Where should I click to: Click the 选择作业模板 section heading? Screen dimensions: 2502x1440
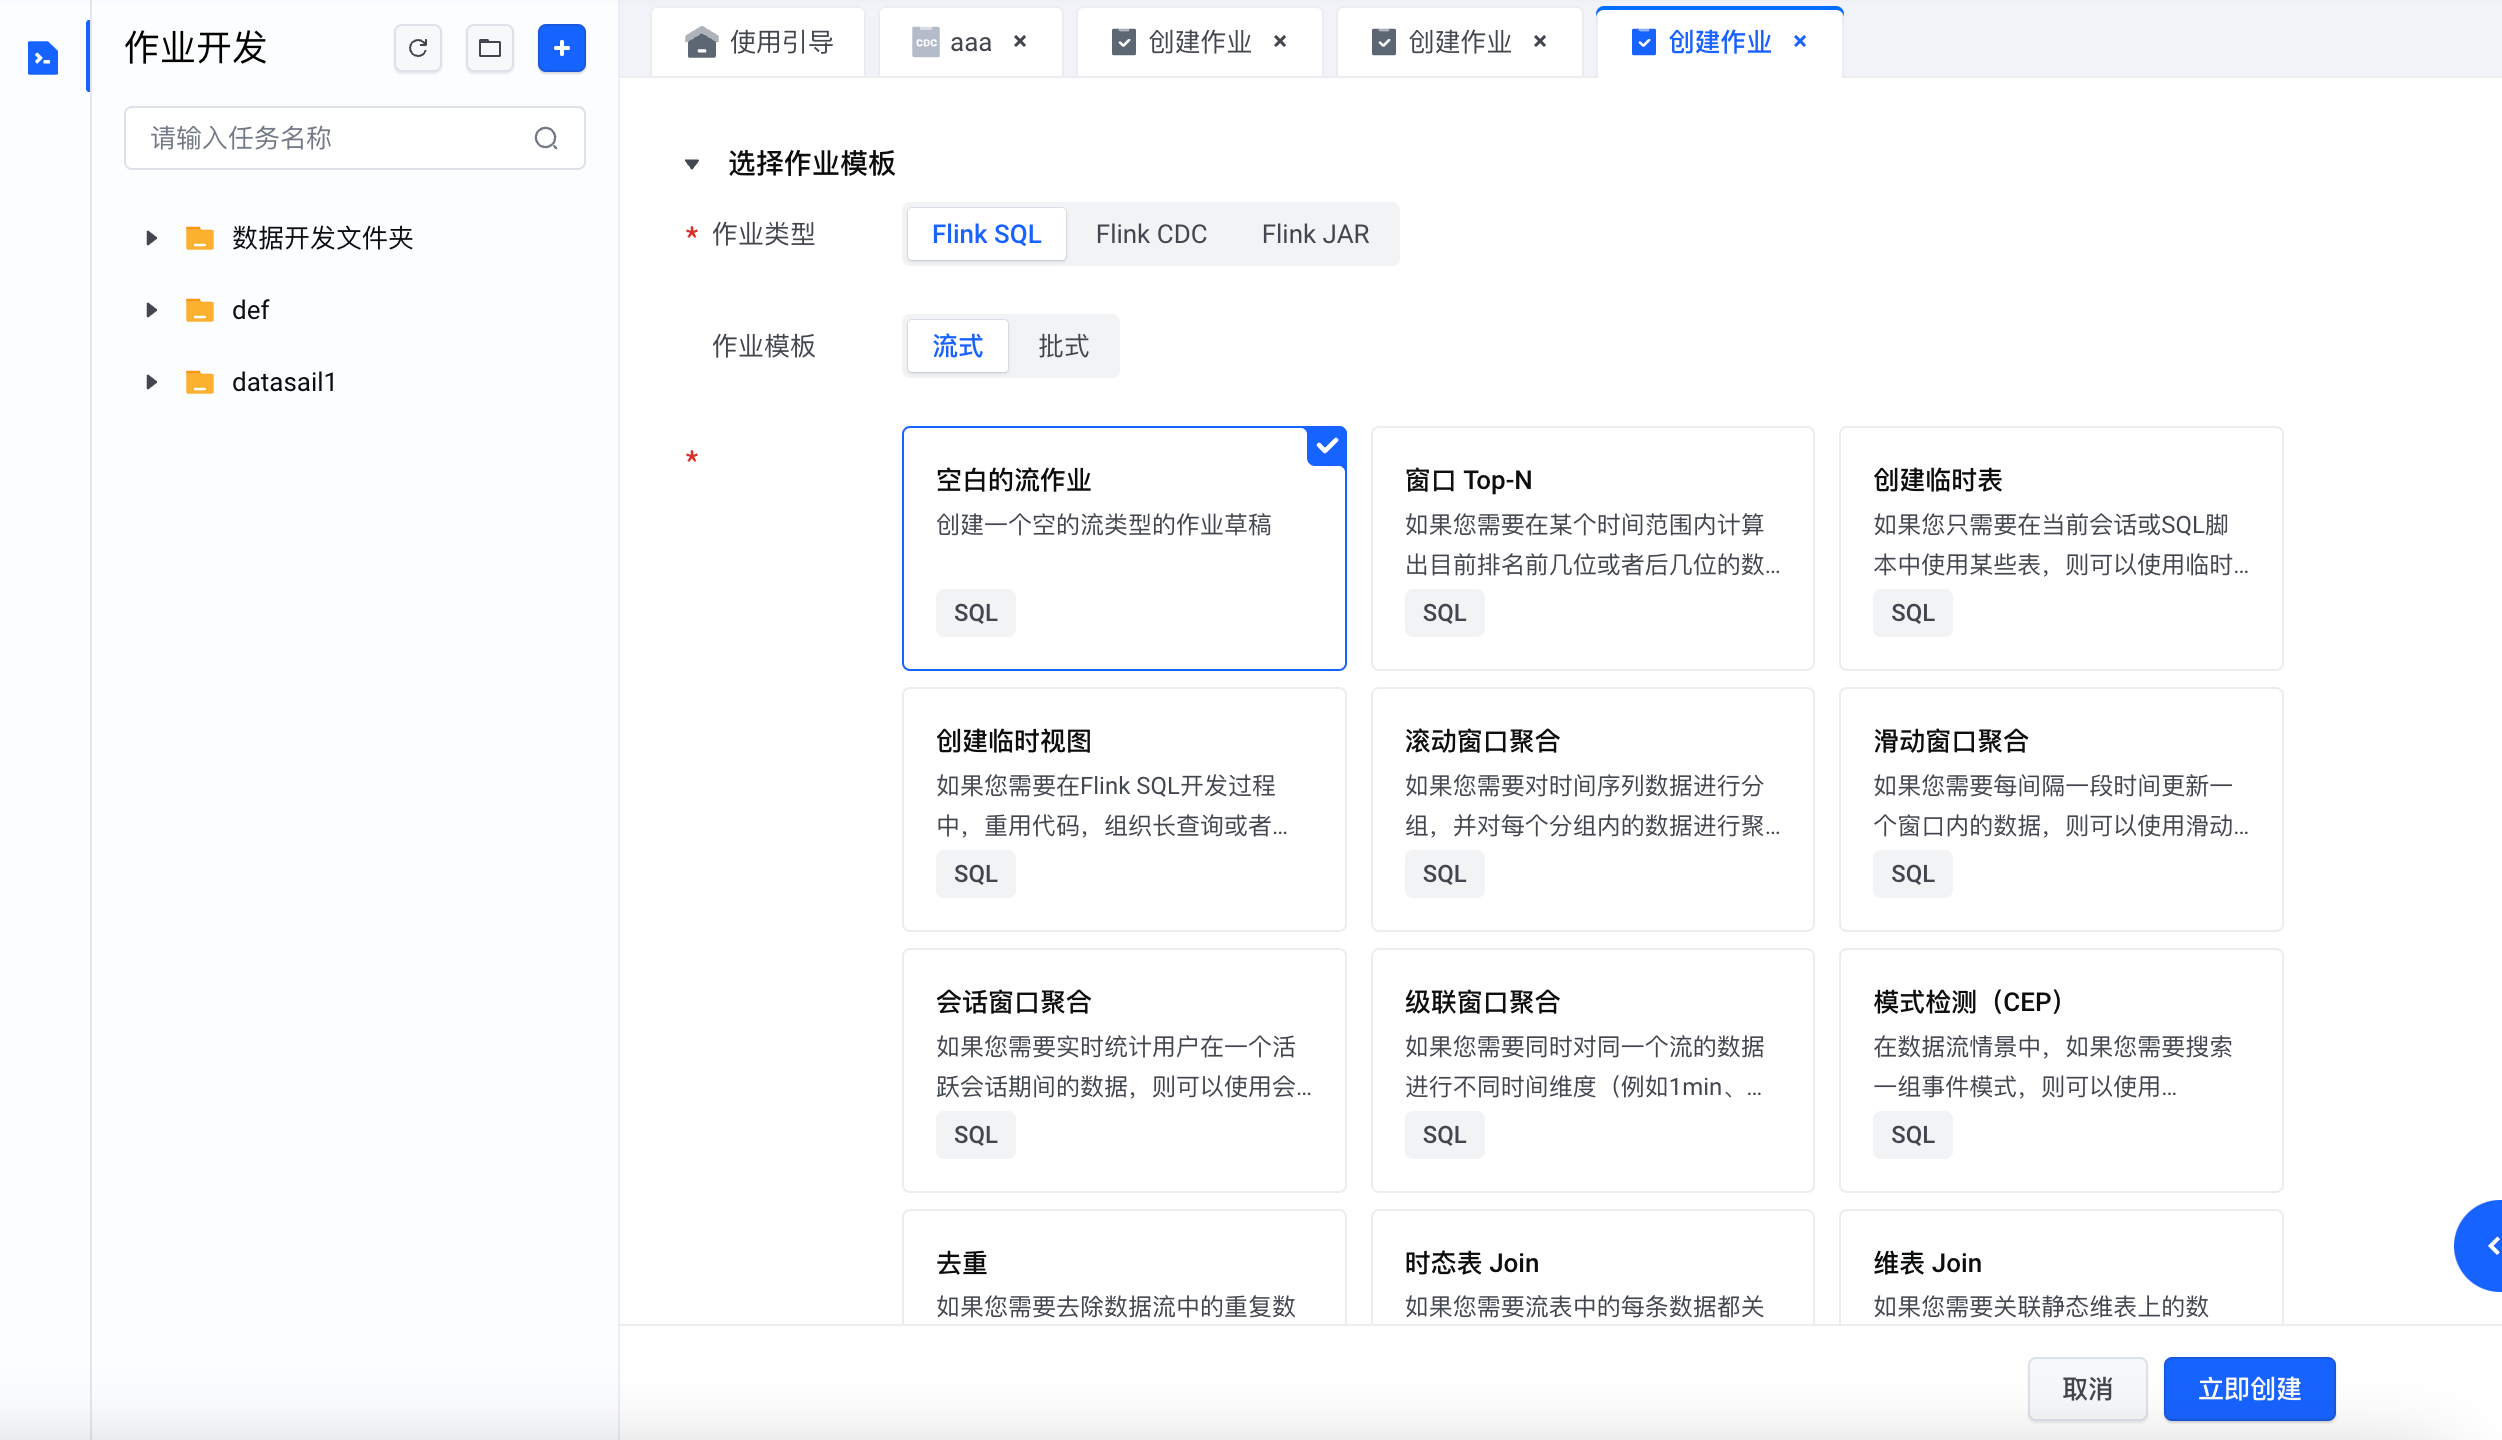[x=811, y=164]
